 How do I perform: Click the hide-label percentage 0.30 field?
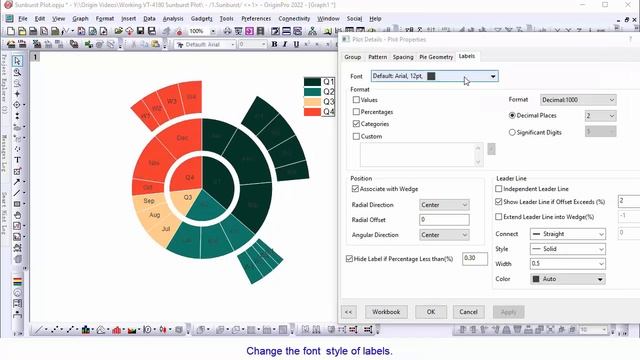[x=475, y=259]
